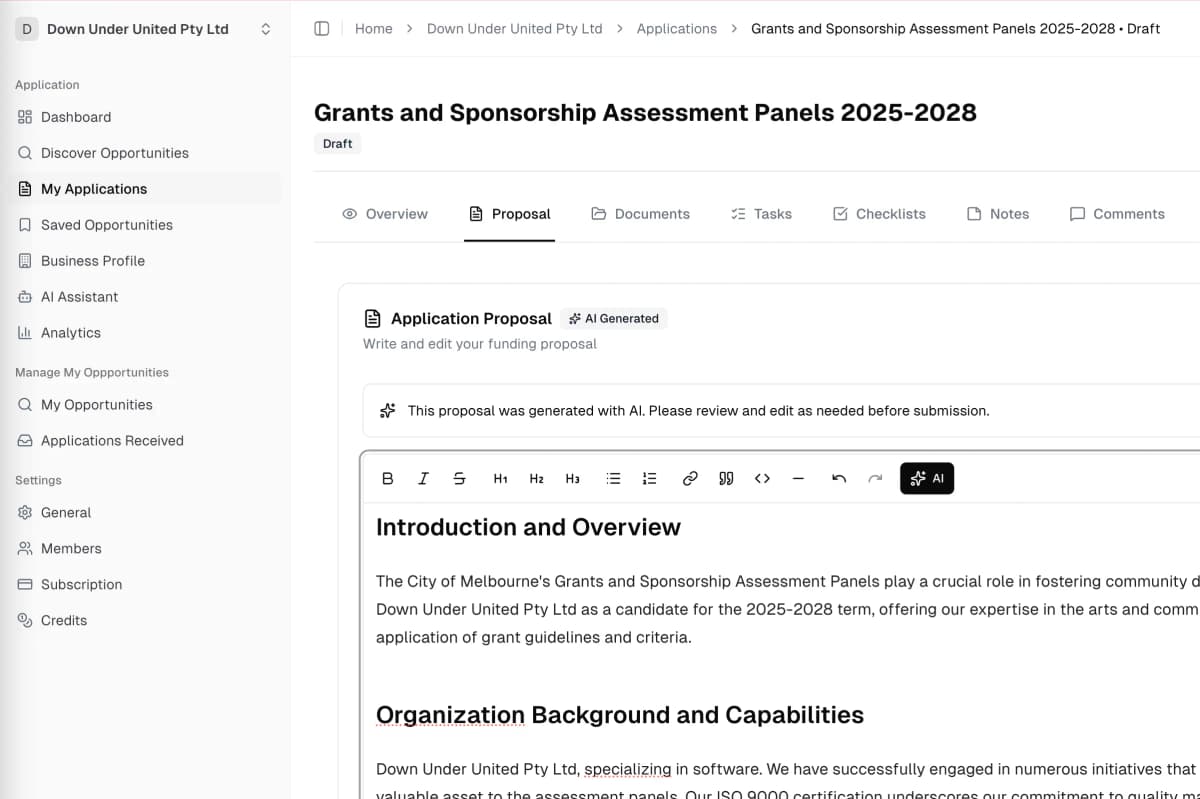Insert a horizontal rule divider
The height and width of the screenshot is (799, 1200).
pos(798,479)
